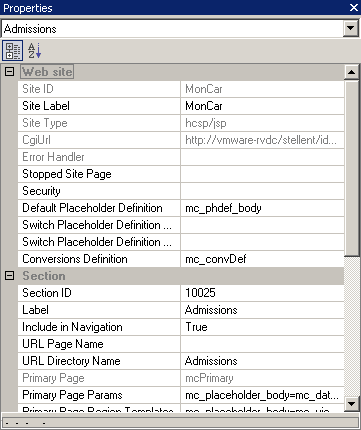This screenshot has width=361, height=430.
Task: Close the Properties panel
Action: [x=354, y=8]
